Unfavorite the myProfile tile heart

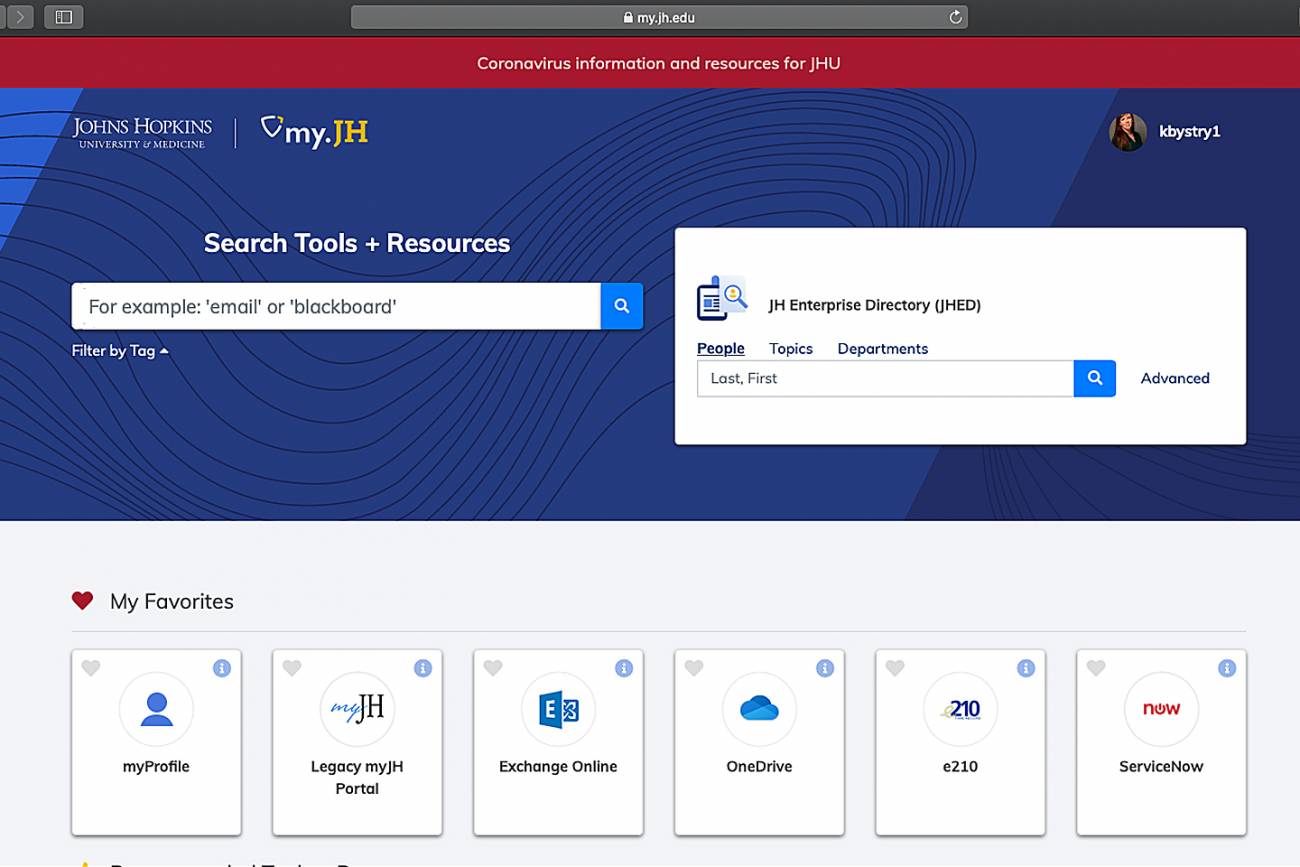point(91,667)
